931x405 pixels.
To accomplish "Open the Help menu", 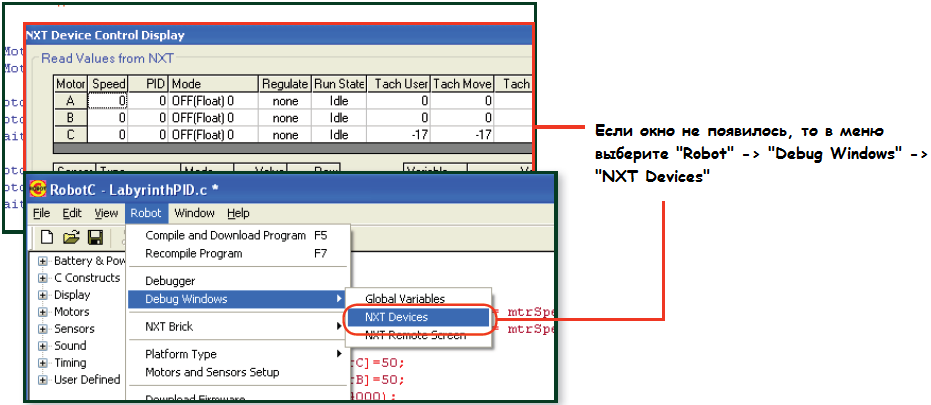I will click(x=238, y=213).
